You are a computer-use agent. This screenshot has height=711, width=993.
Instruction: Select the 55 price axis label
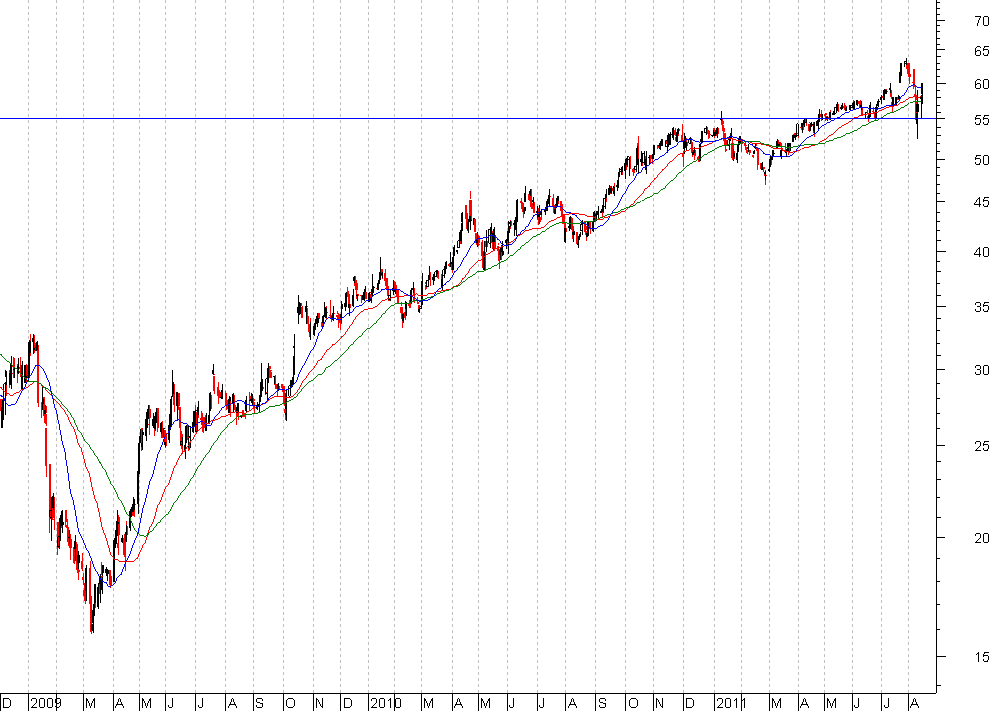[x=981, y=120]
